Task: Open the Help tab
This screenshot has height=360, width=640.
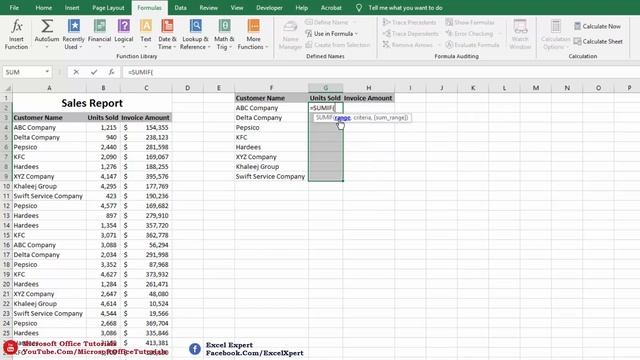Action: coord(301,8)
